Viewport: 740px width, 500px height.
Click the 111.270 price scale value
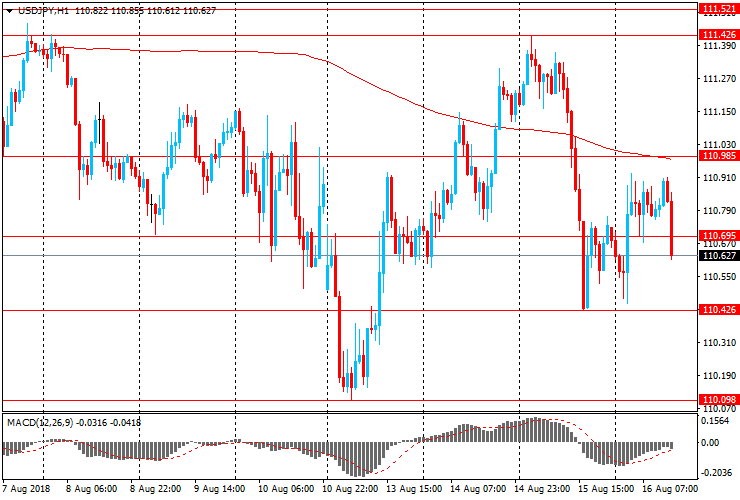(719, 78)
